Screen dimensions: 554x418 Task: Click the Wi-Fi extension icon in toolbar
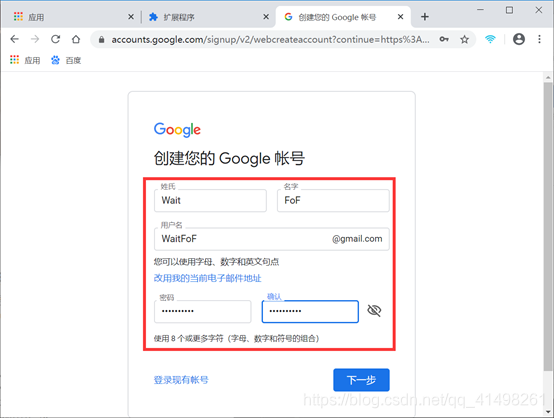tap(490, 39)
